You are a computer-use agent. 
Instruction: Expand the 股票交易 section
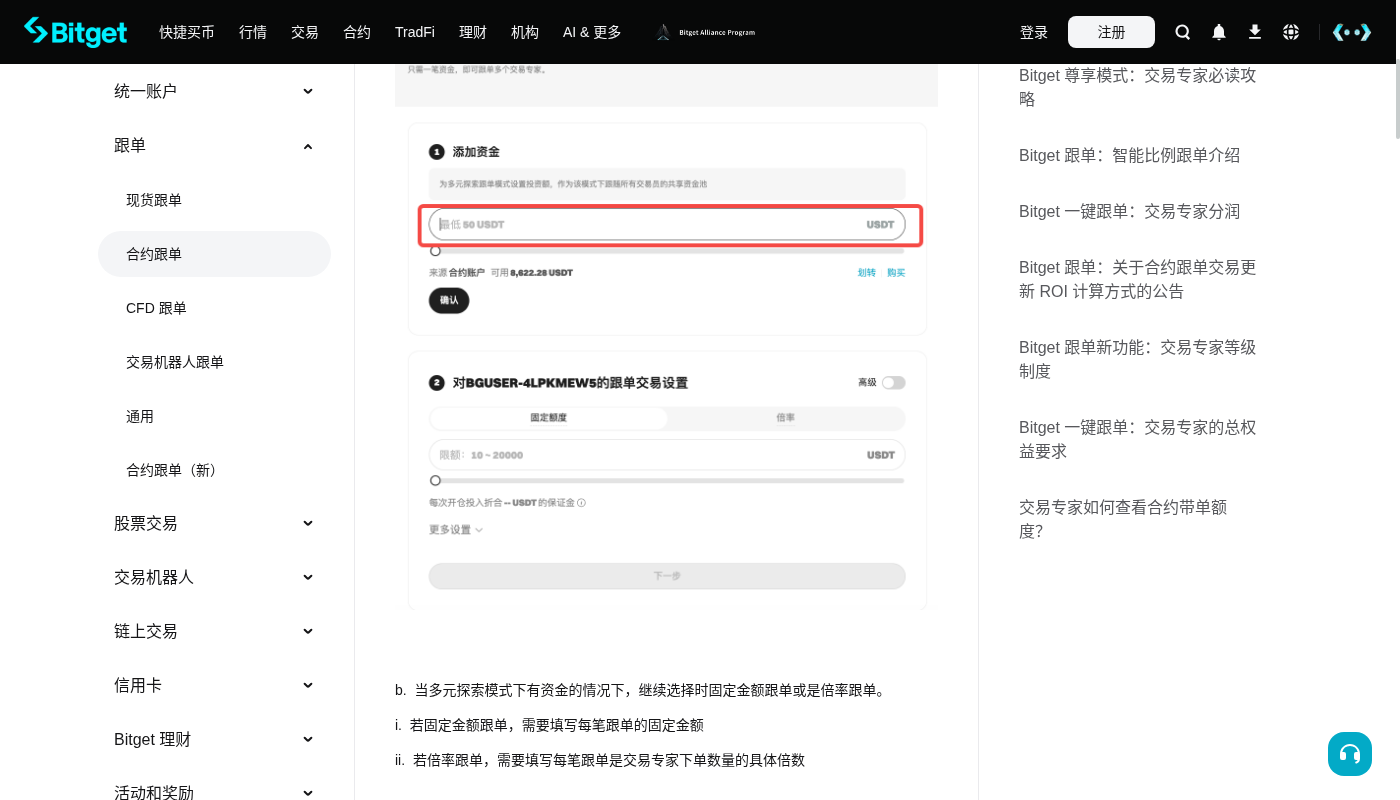pos(214,523)
